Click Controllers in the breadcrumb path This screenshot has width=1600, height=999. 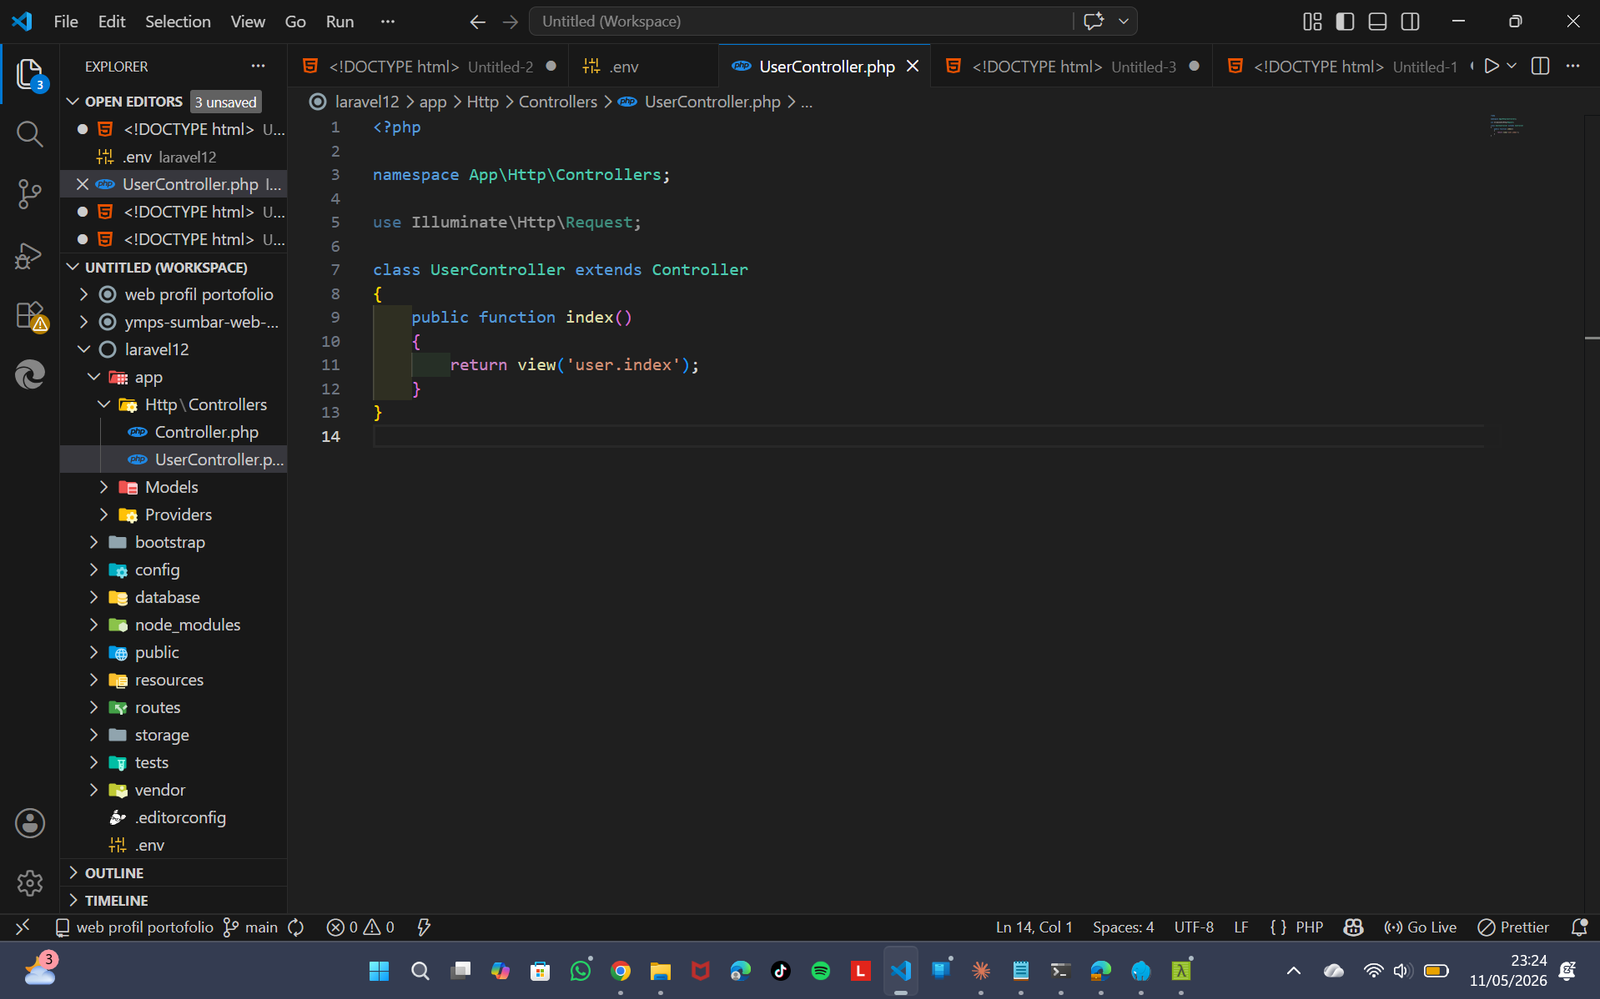(557, 101)
